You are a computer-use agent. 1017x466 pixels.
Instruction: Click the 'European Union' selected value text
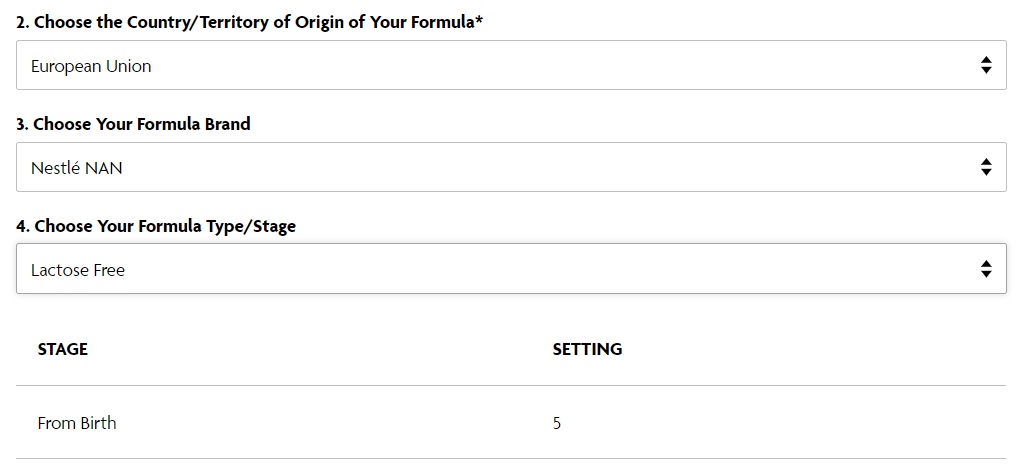91,66
